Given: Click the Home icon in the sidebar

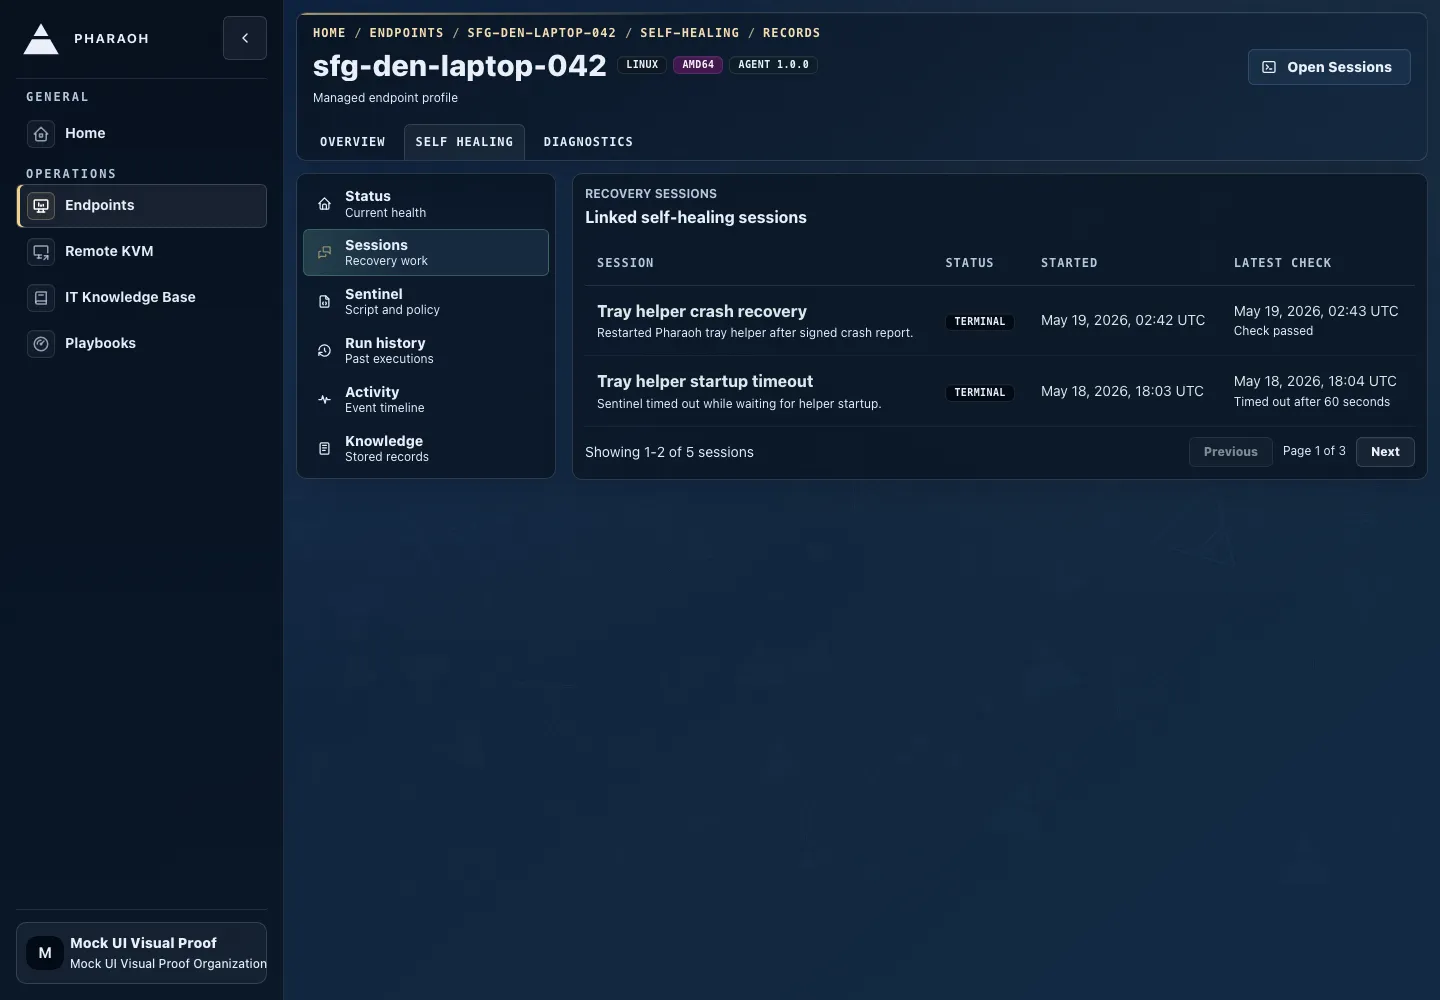Looking at the screenshot, I should pos(41,133).
